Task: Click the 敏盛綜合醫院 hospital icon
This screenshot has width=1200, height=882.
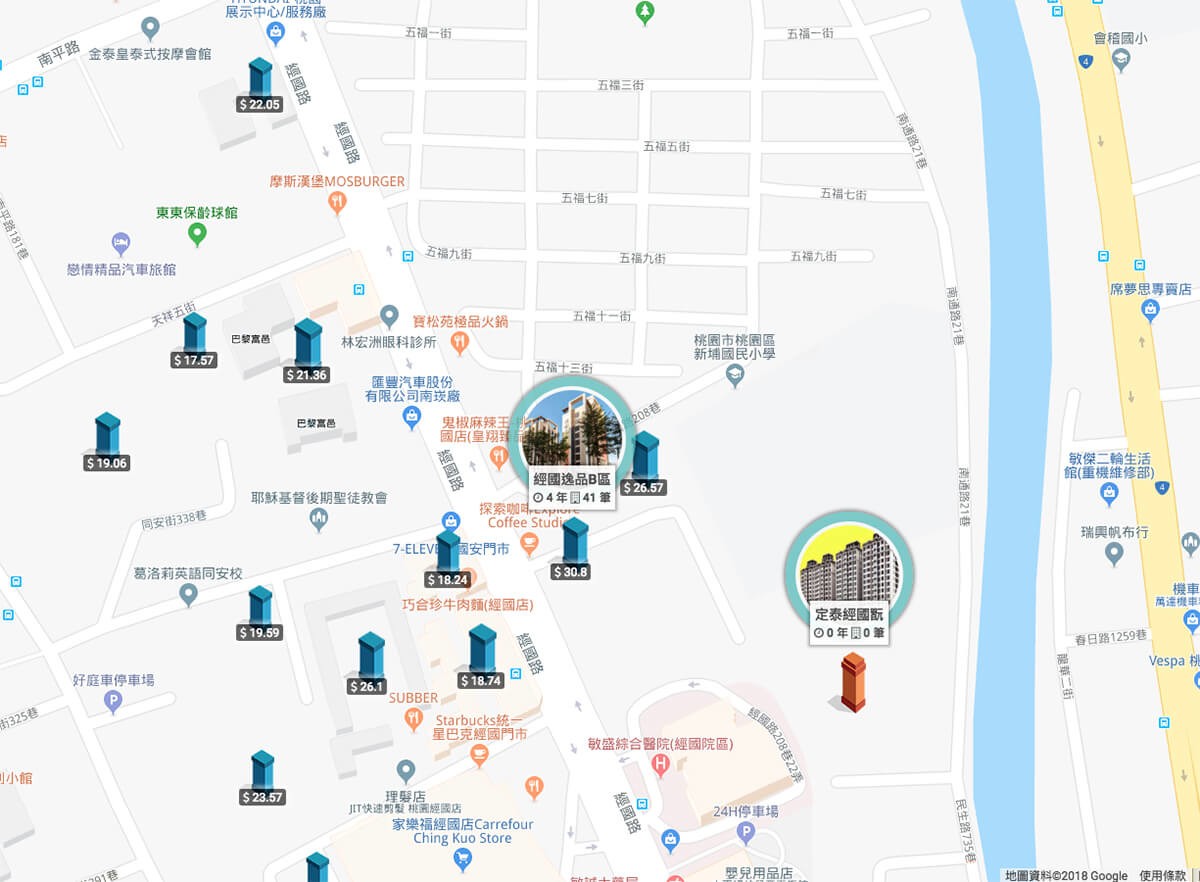Action: click(x=659, y=766)
